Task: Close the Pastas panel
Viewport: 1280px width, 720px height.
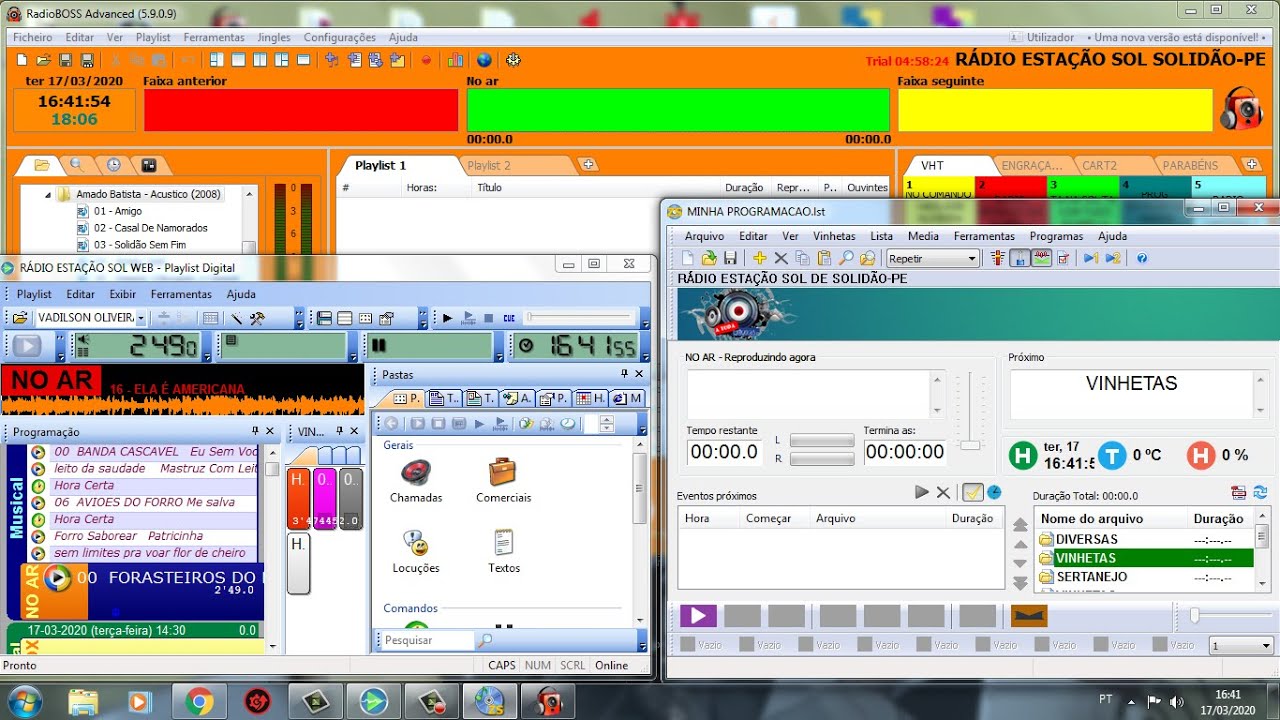Action: pos(640,374)
